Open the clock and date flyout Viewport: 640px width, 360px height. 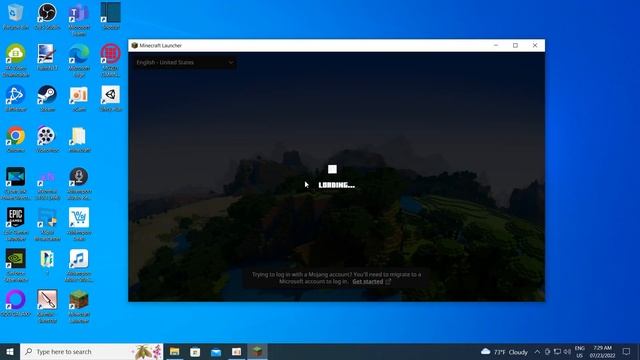[x=602, y=351]
